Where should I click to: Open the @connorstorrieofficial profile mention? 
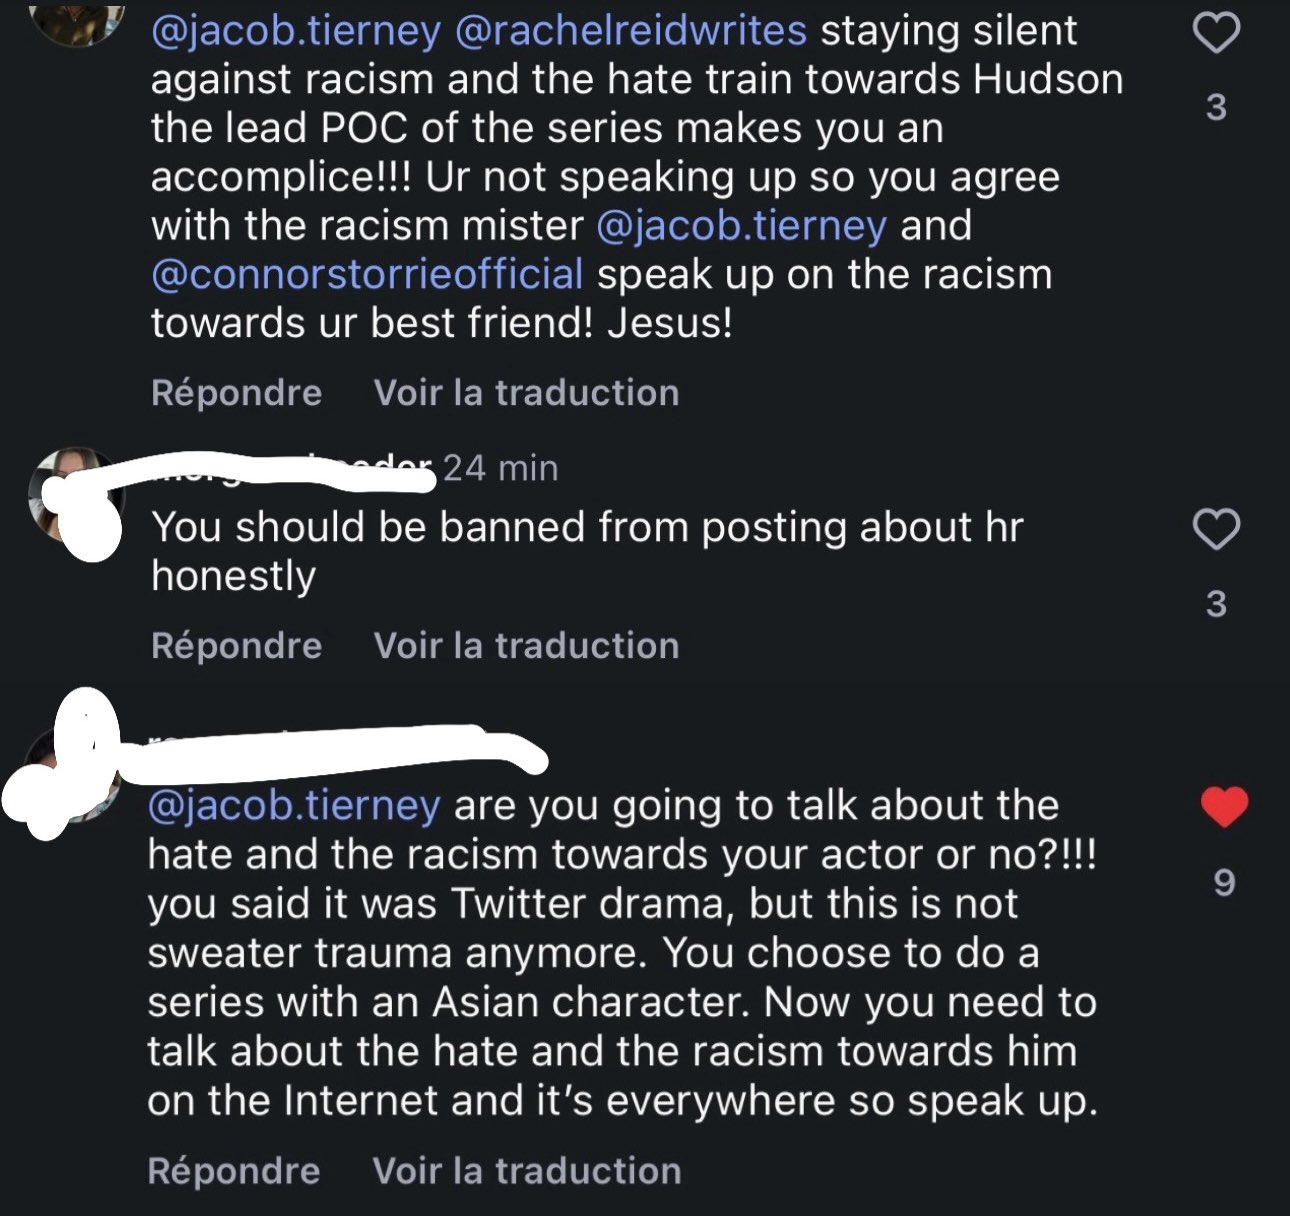coord(367,274)
